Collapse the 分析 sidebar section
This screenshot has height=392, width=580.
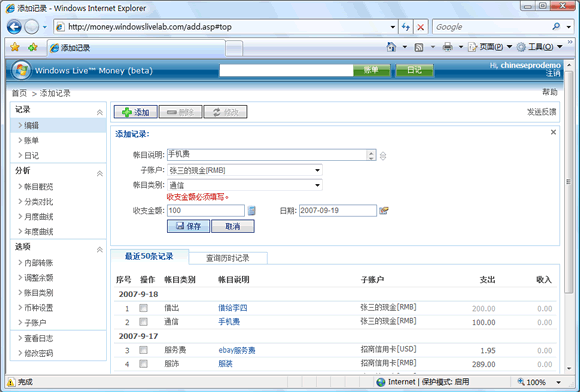(x=100, y=173)
